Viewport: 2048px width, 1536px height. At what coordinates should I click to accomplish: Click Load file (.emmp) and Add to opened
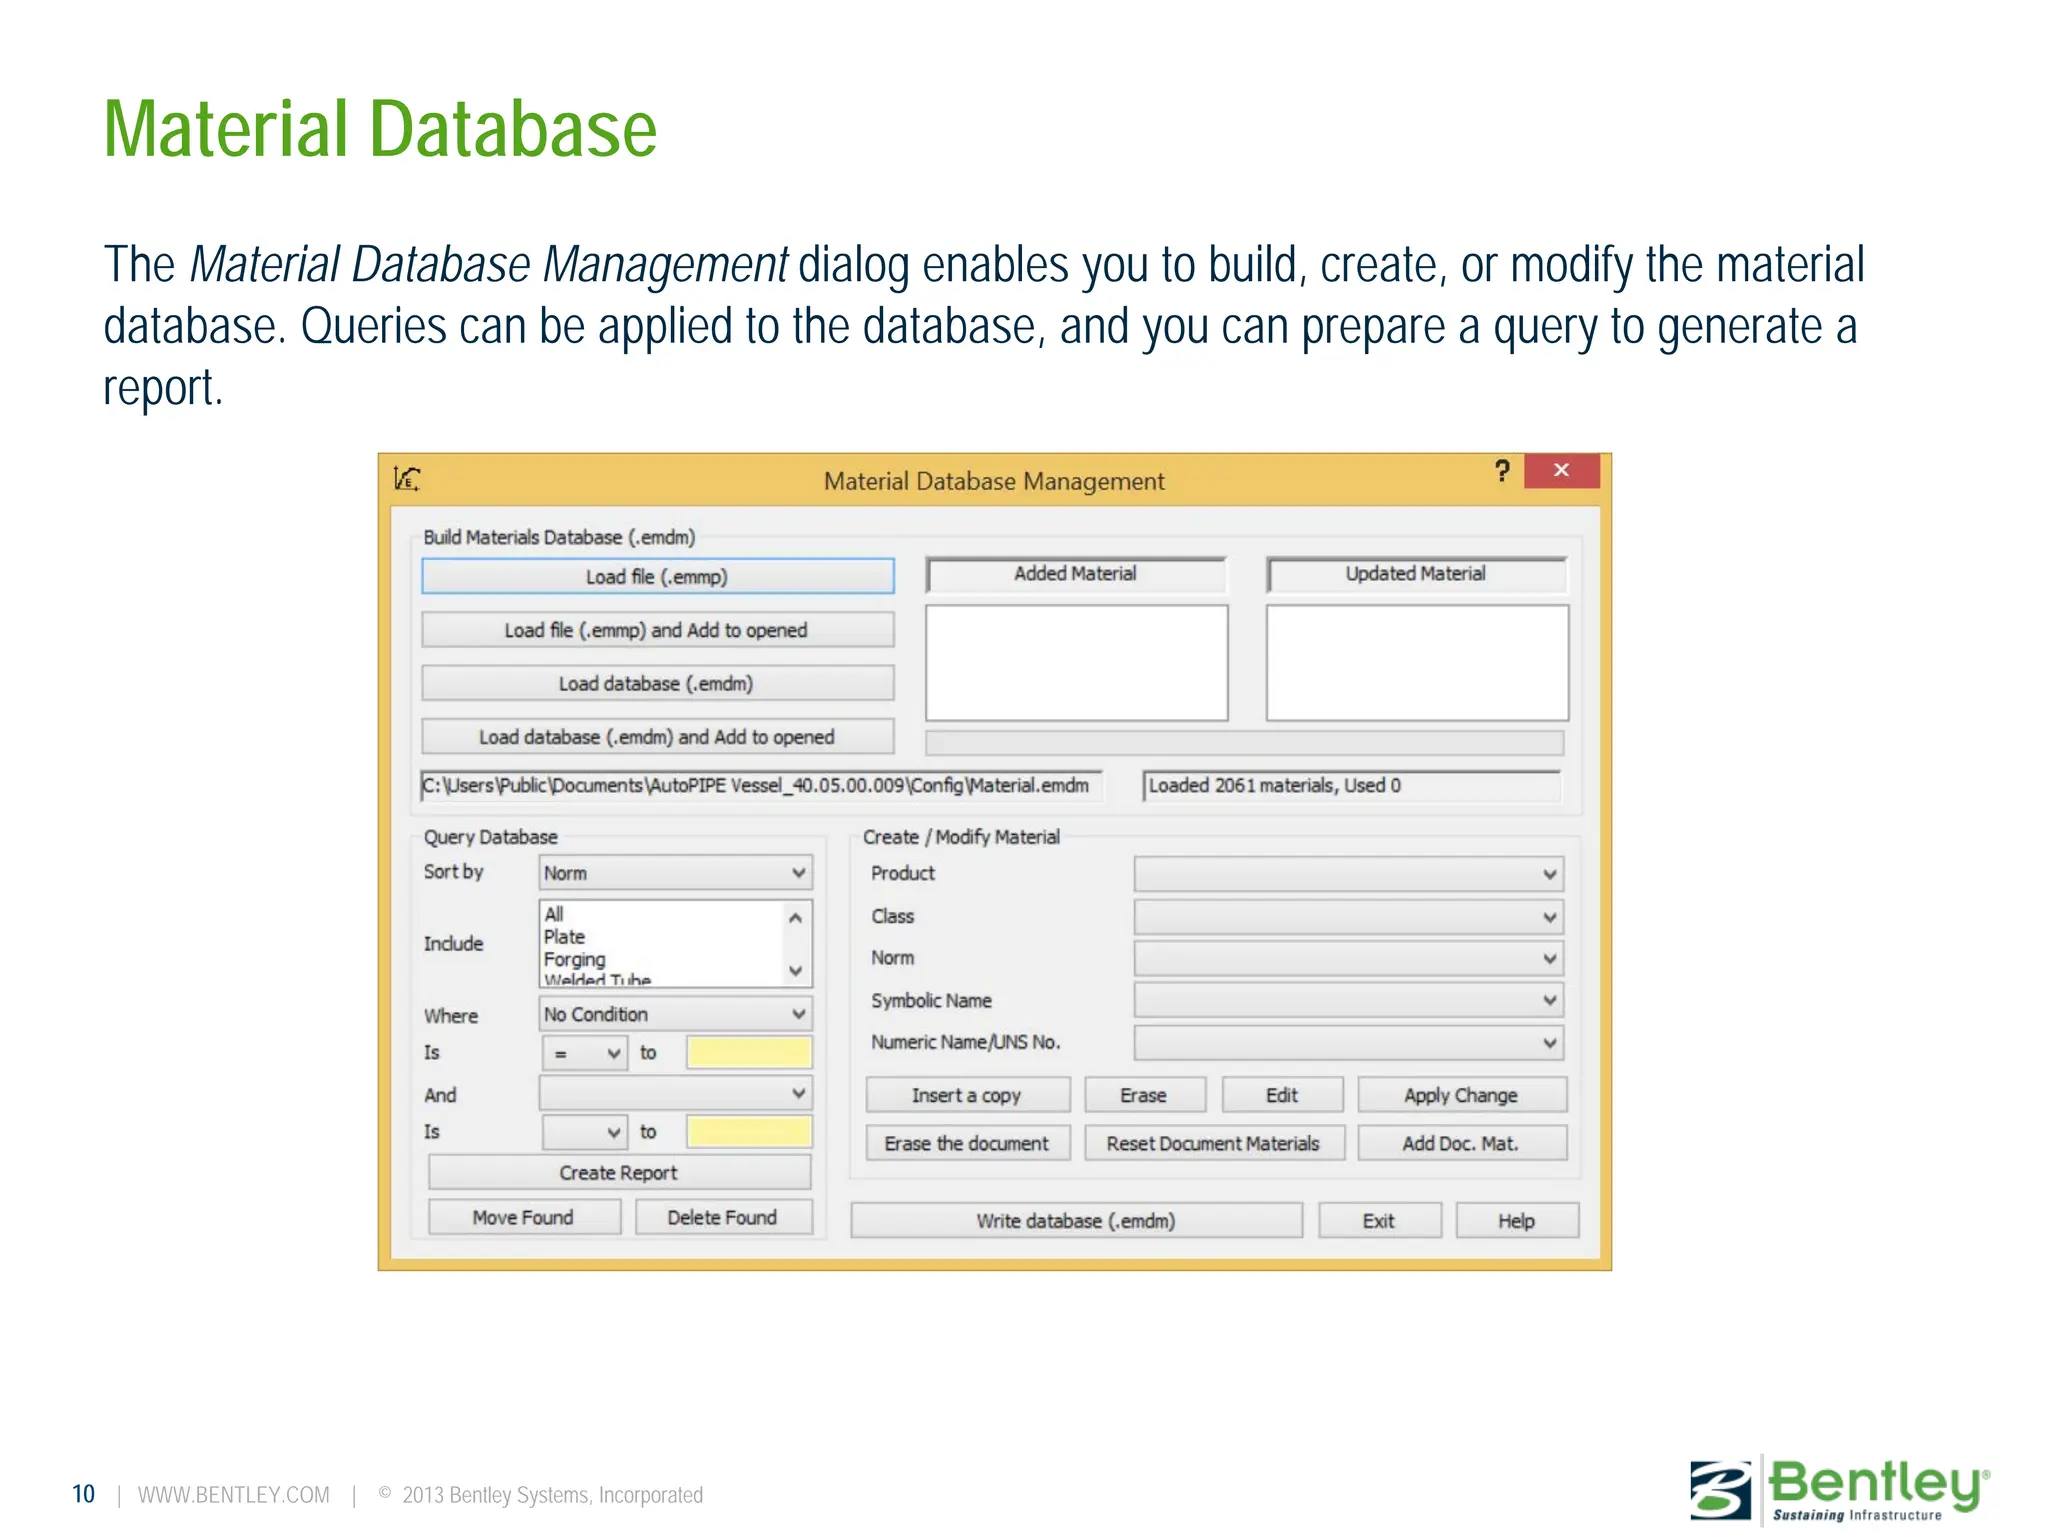tap(657, 630)
